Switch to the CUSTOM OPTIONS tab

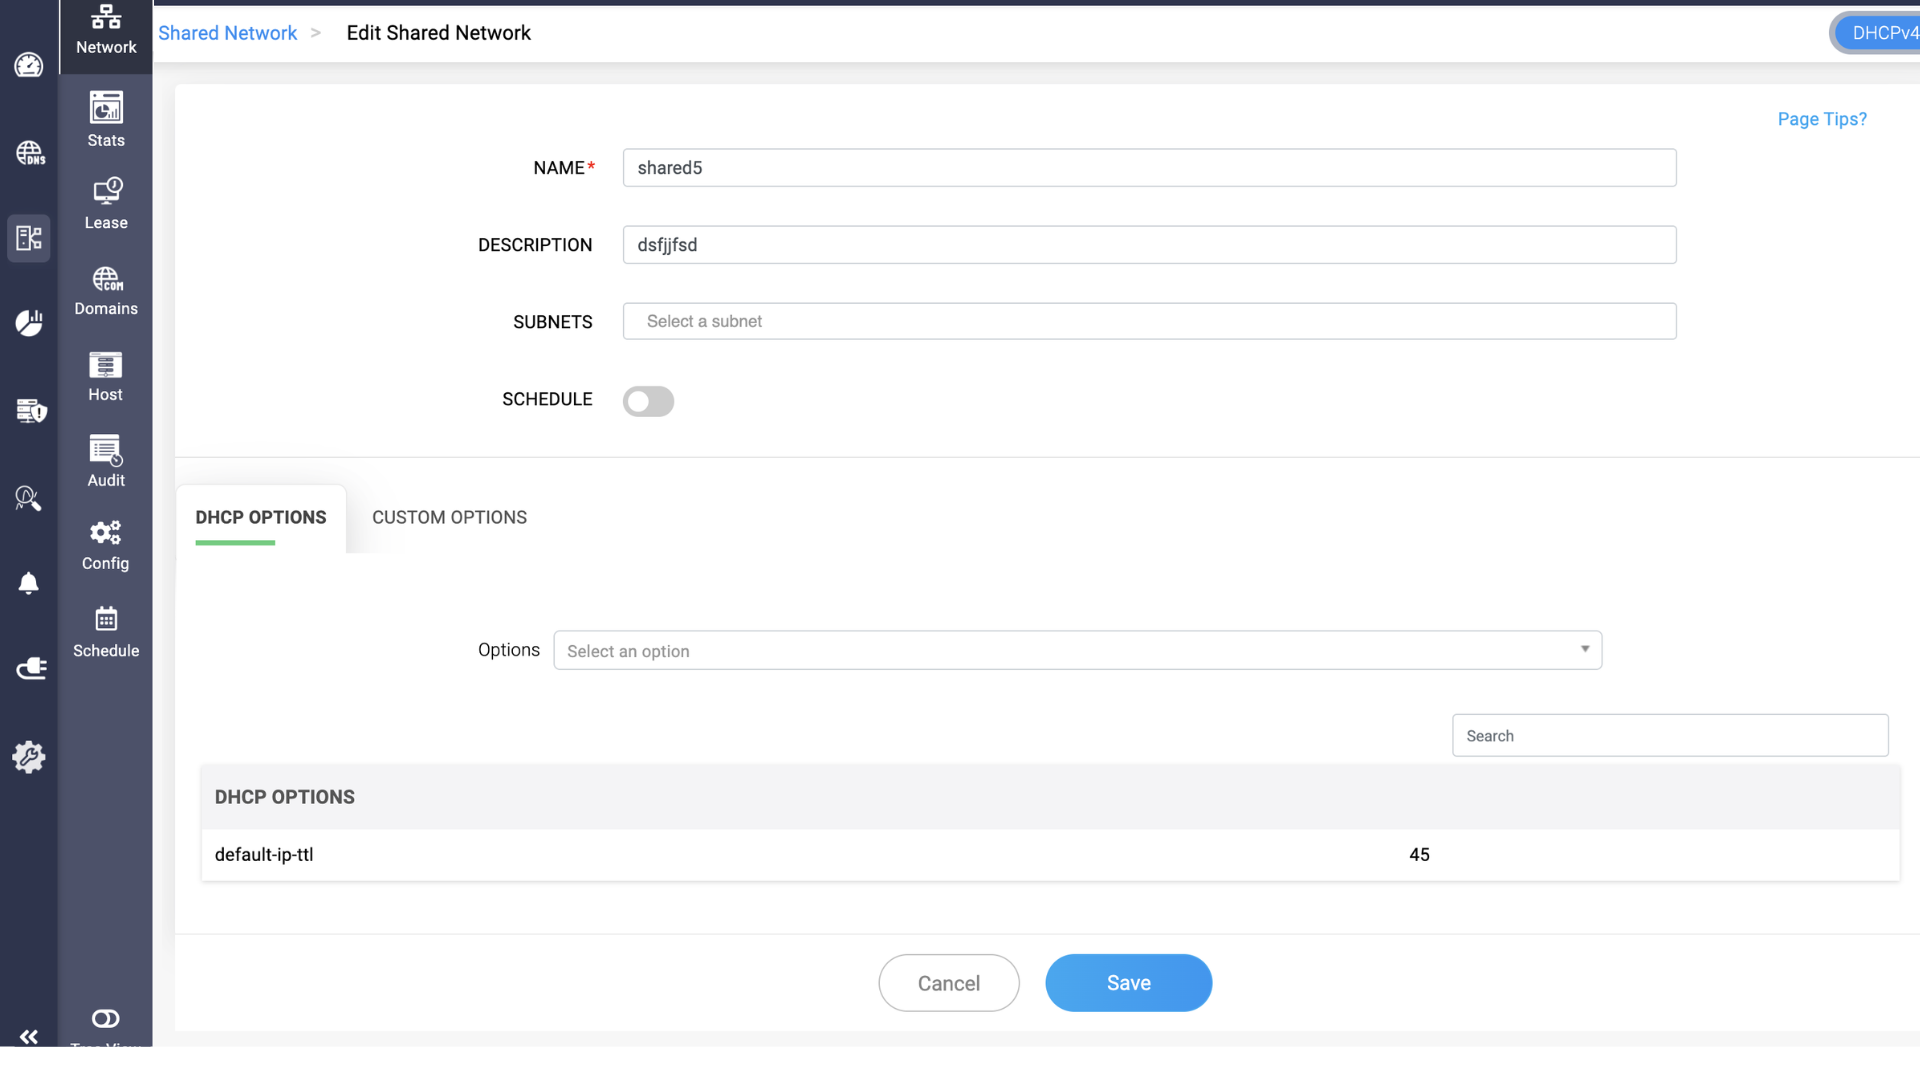coord(449,517)
